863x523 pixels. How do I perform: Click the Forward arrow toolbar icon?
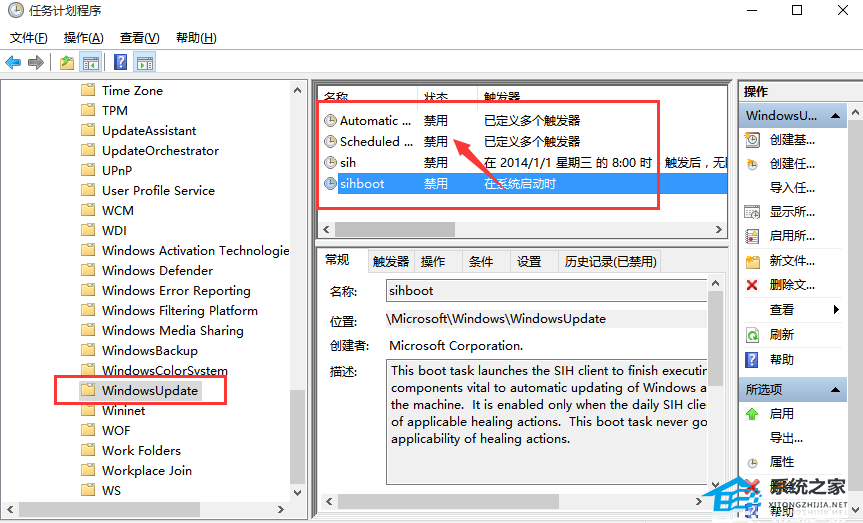coord(36,63)
